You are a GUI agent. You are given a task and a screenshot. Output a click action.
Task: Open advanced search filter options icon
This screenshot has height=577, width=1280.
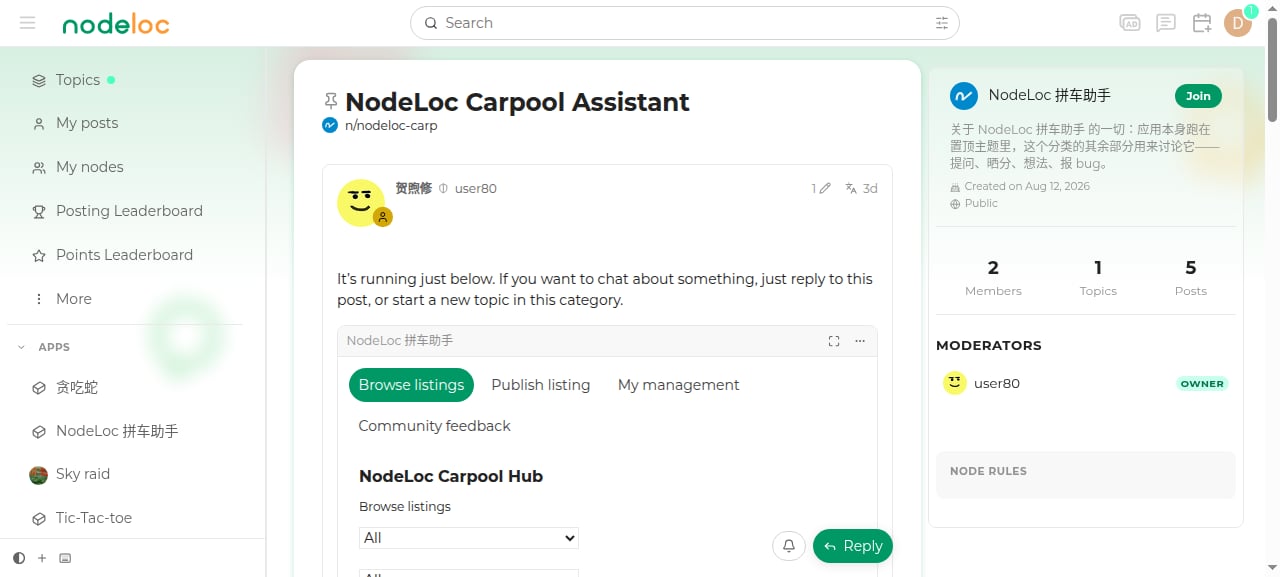pos(941,23)
